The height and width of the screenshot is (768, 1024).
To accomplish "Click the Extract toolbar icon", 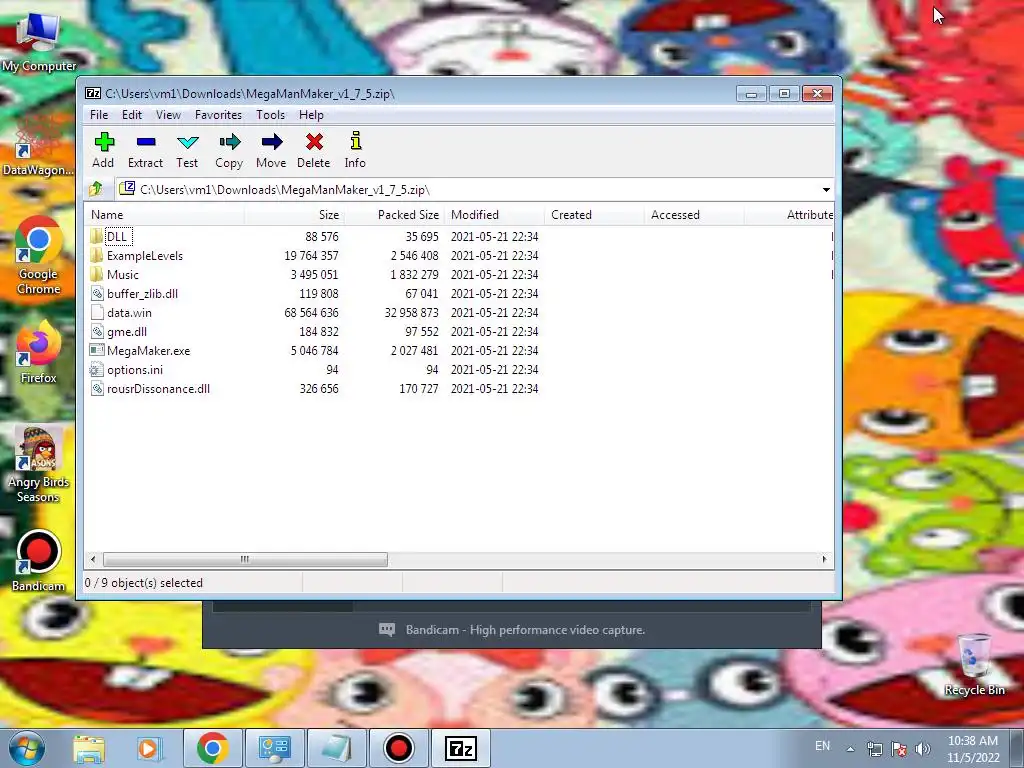I will (146, 142).
